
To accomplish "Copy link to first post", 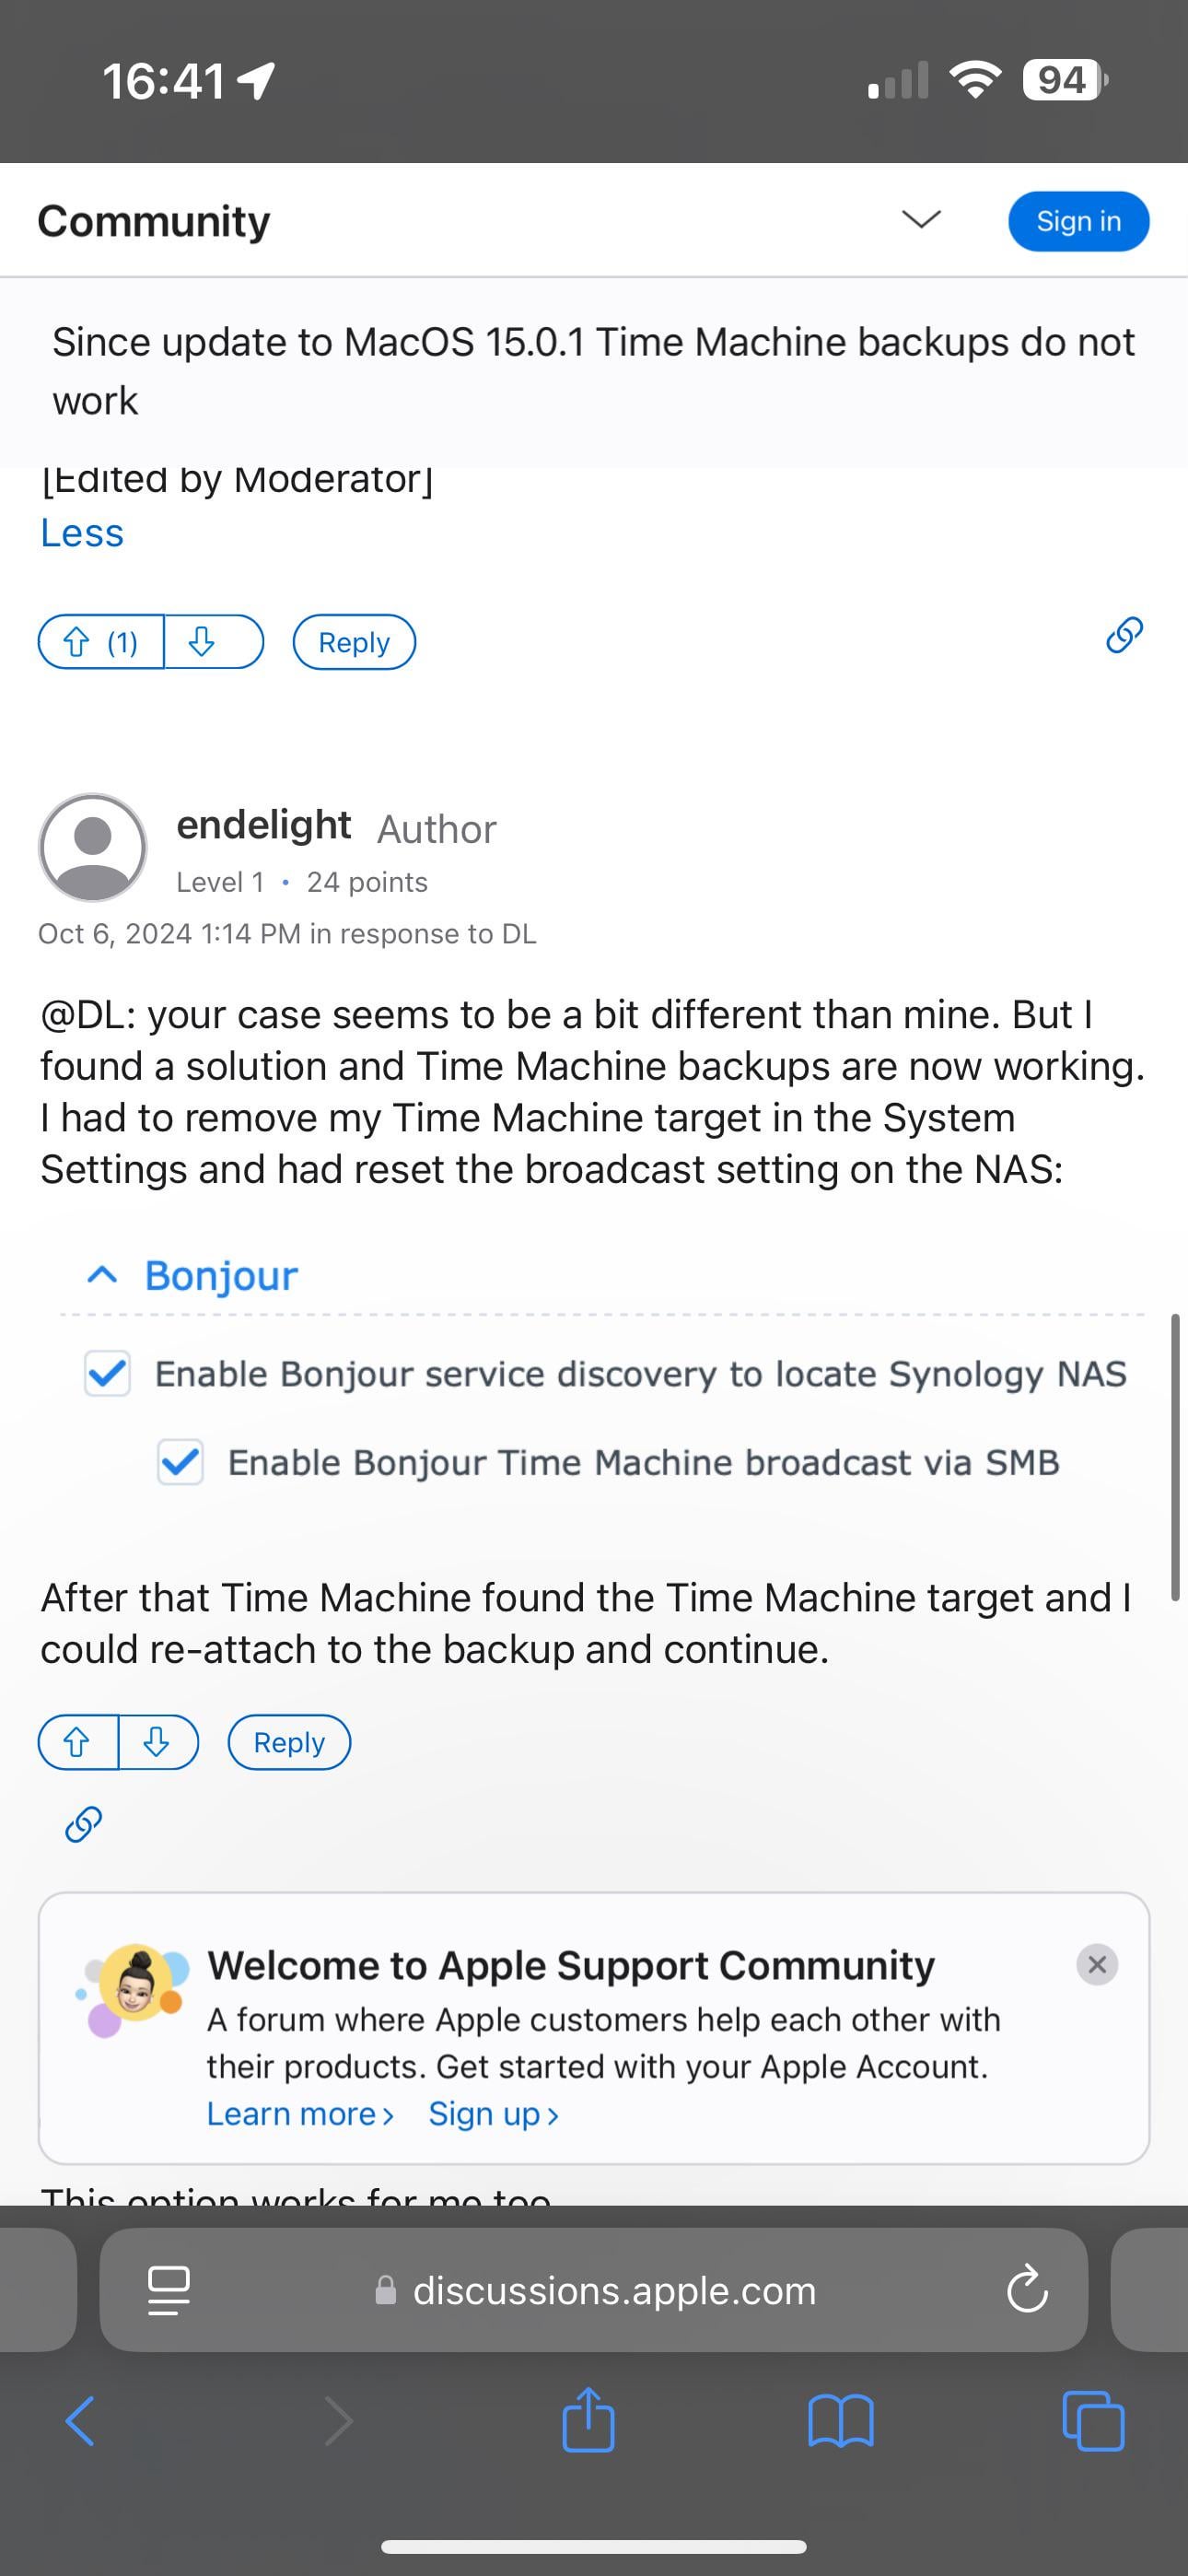I will click(x=1124, y=635).
